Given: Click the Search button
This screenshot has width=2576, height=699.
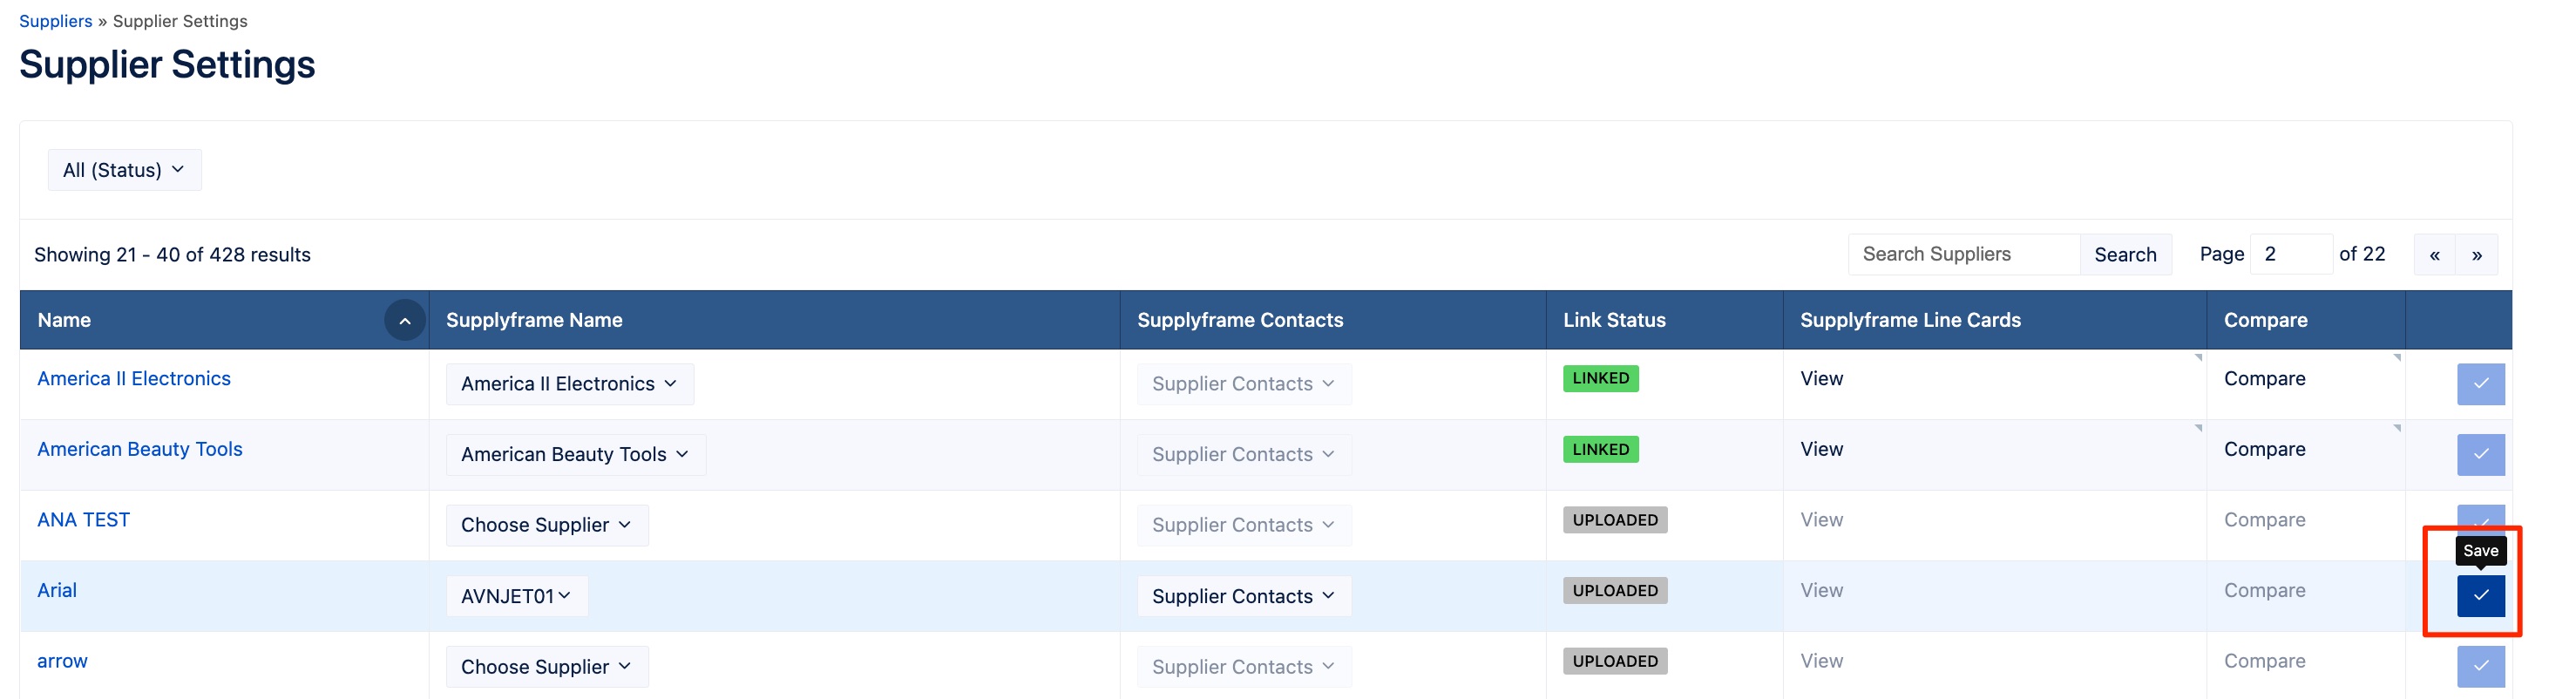Looking at the screenshot, I should 2125,255.
